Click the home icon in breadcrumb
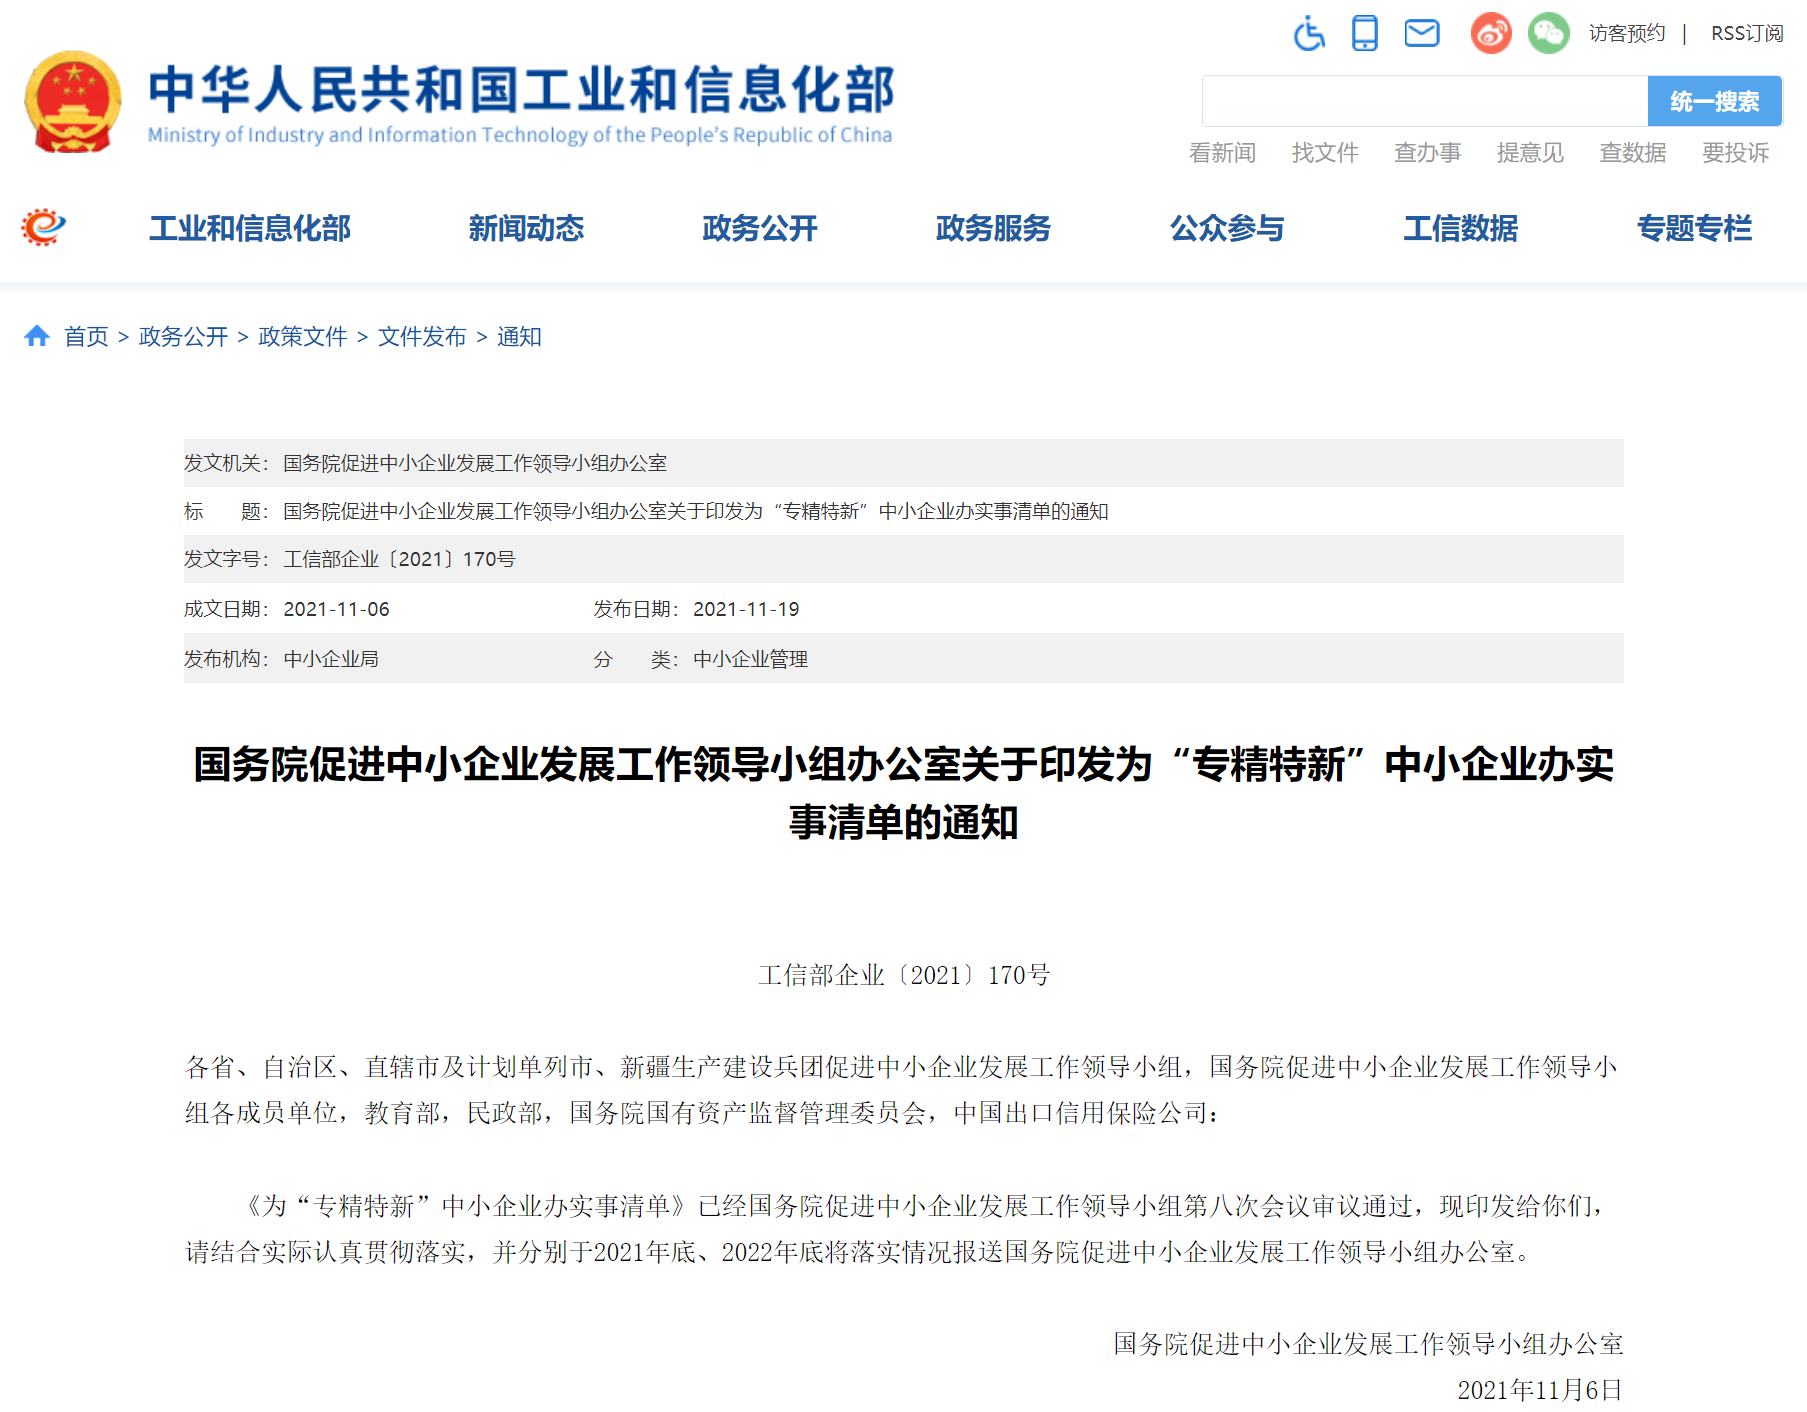This screenshot has width=1807, height=1412. 37,336
